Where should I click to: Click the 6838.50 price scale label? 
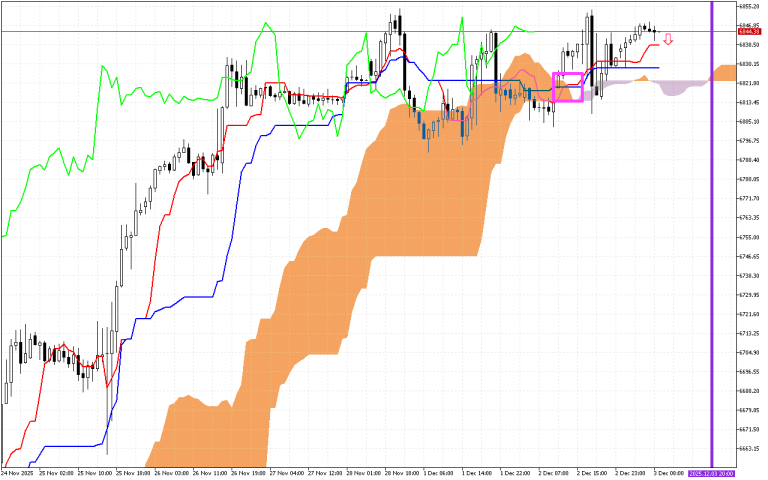tap(749, 45)
